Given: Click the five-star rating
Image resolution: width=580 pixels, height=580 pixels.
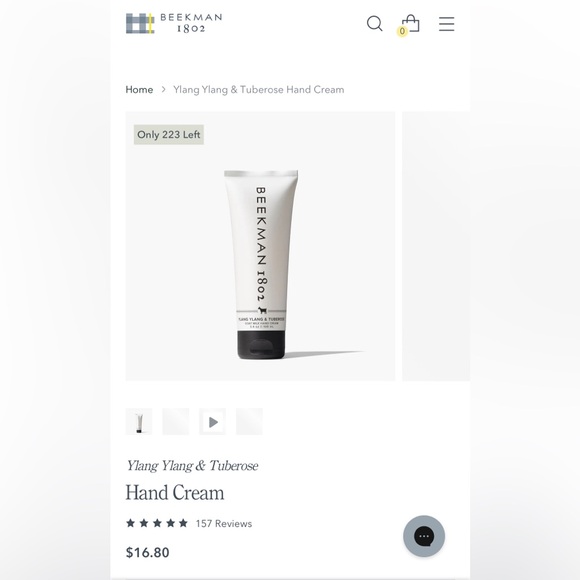Looking at the screenshot, I should coord(157,523).
